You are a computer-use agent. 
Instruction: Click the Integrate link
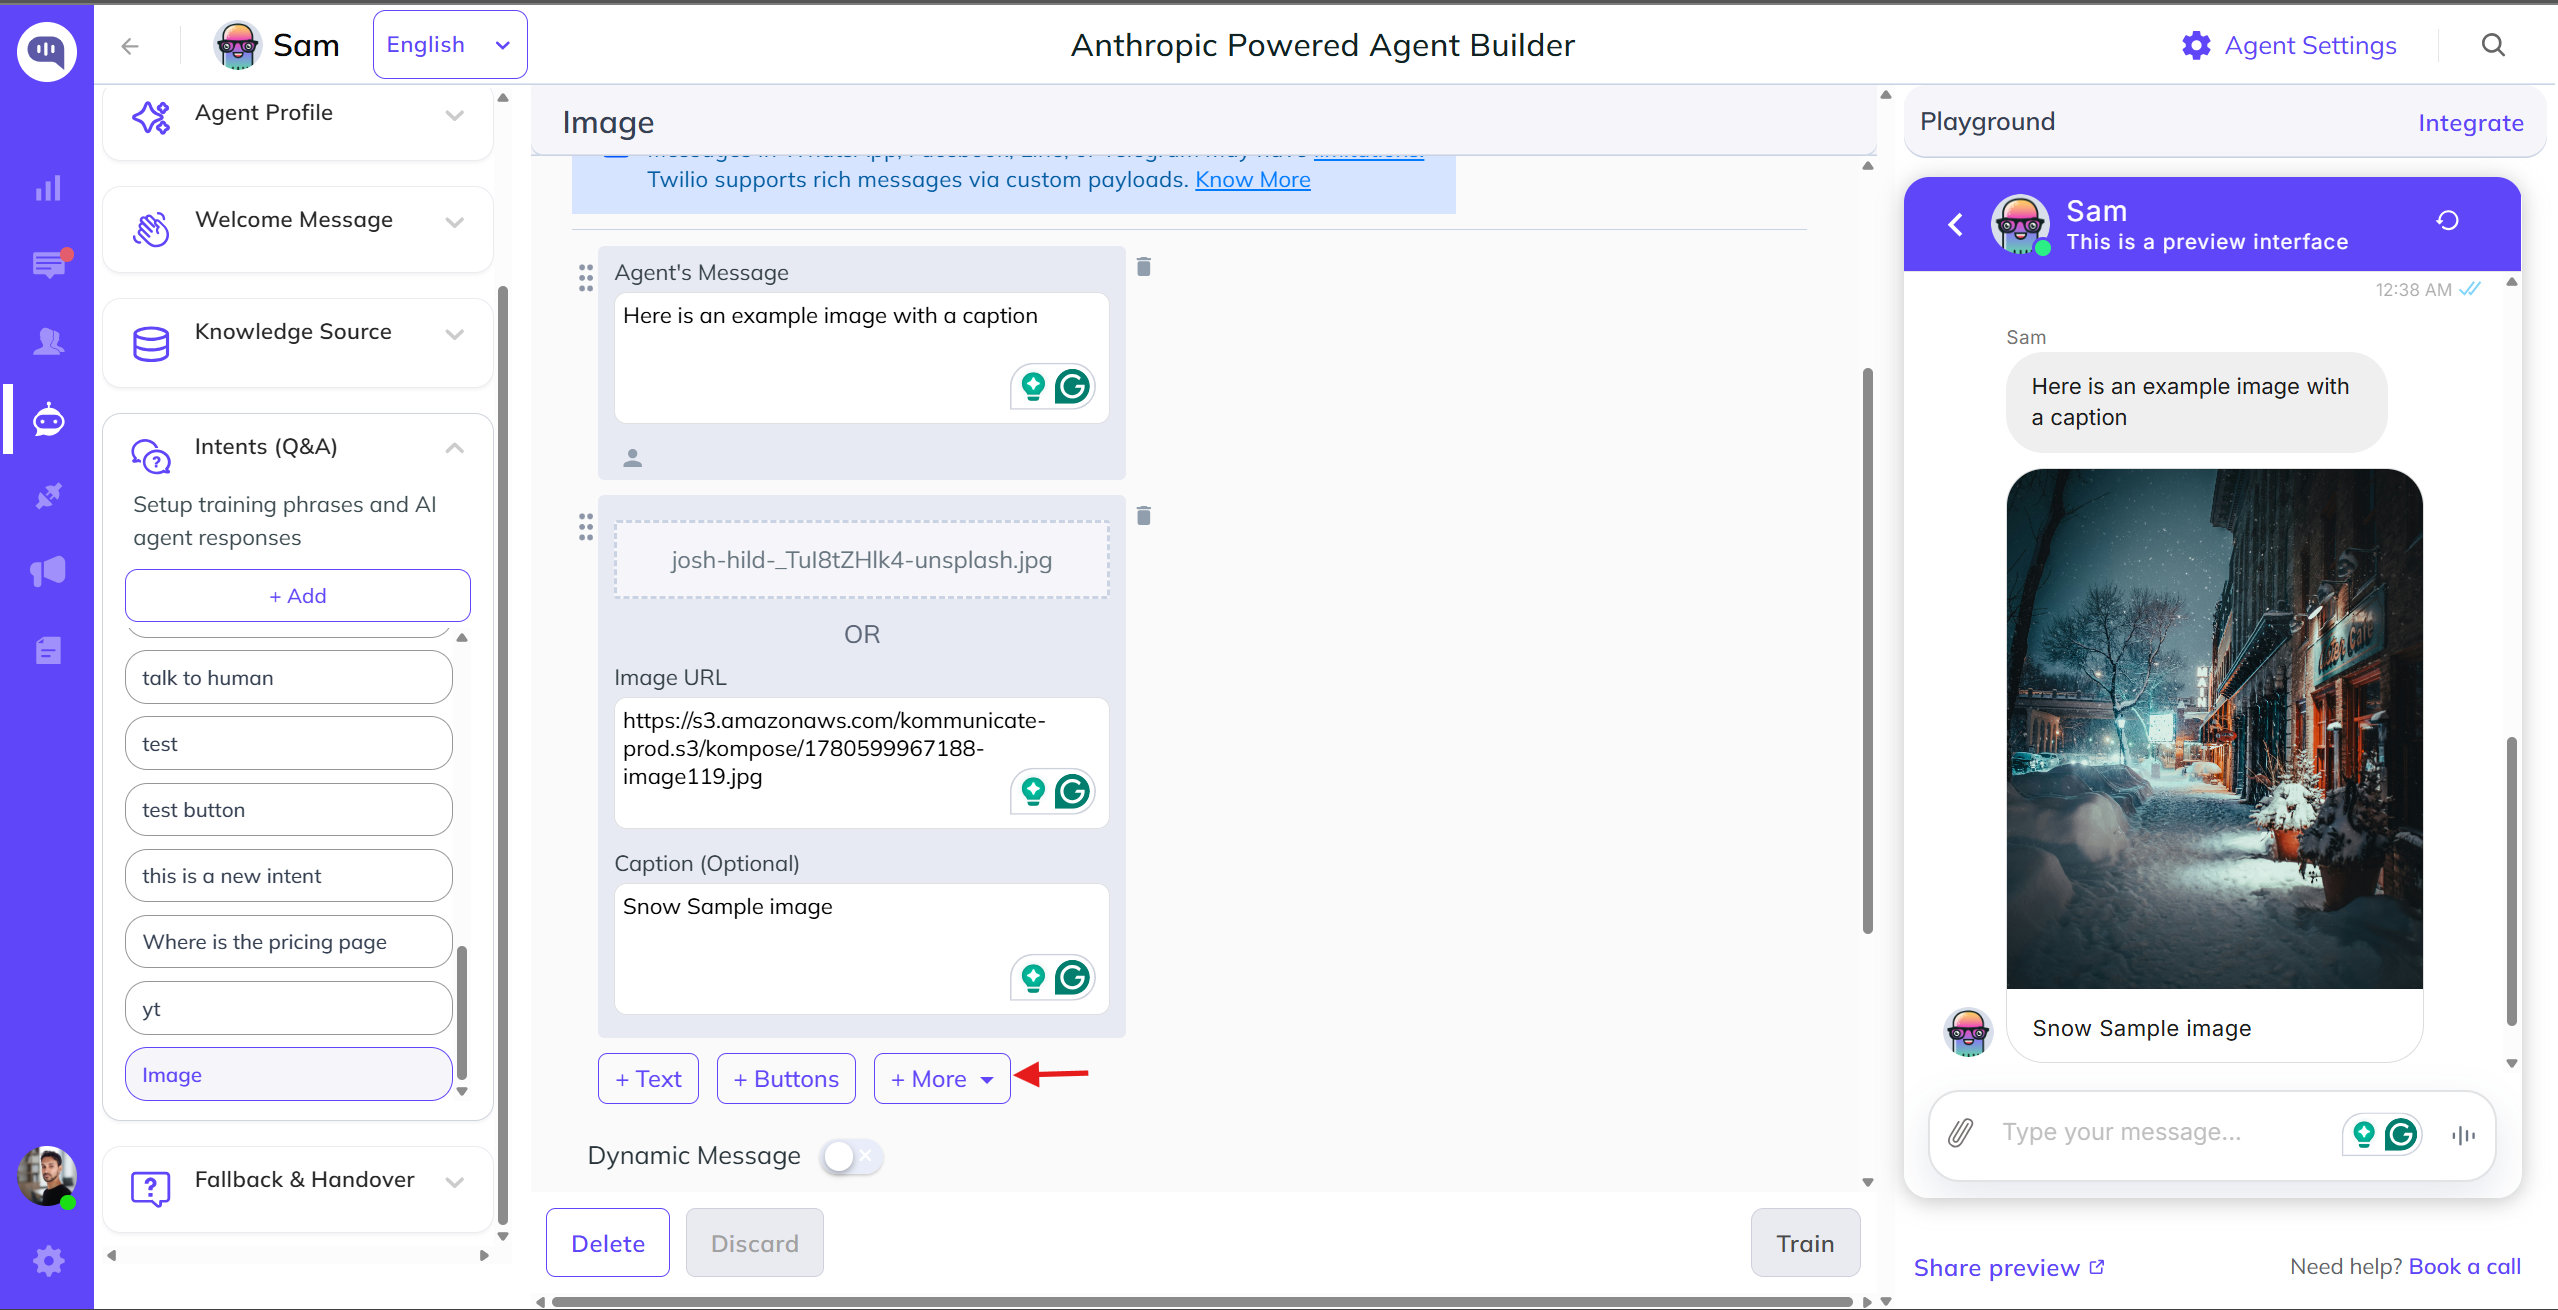point(2471,123)
